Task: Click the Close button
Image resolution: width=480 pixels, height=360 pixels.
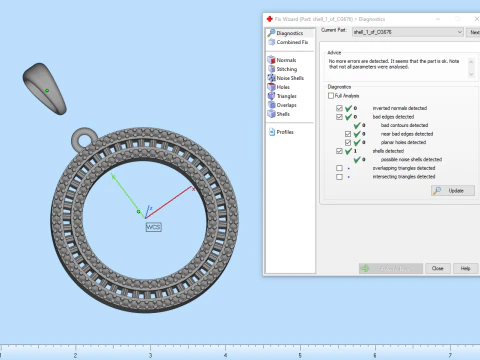Action: coord(438,268)
